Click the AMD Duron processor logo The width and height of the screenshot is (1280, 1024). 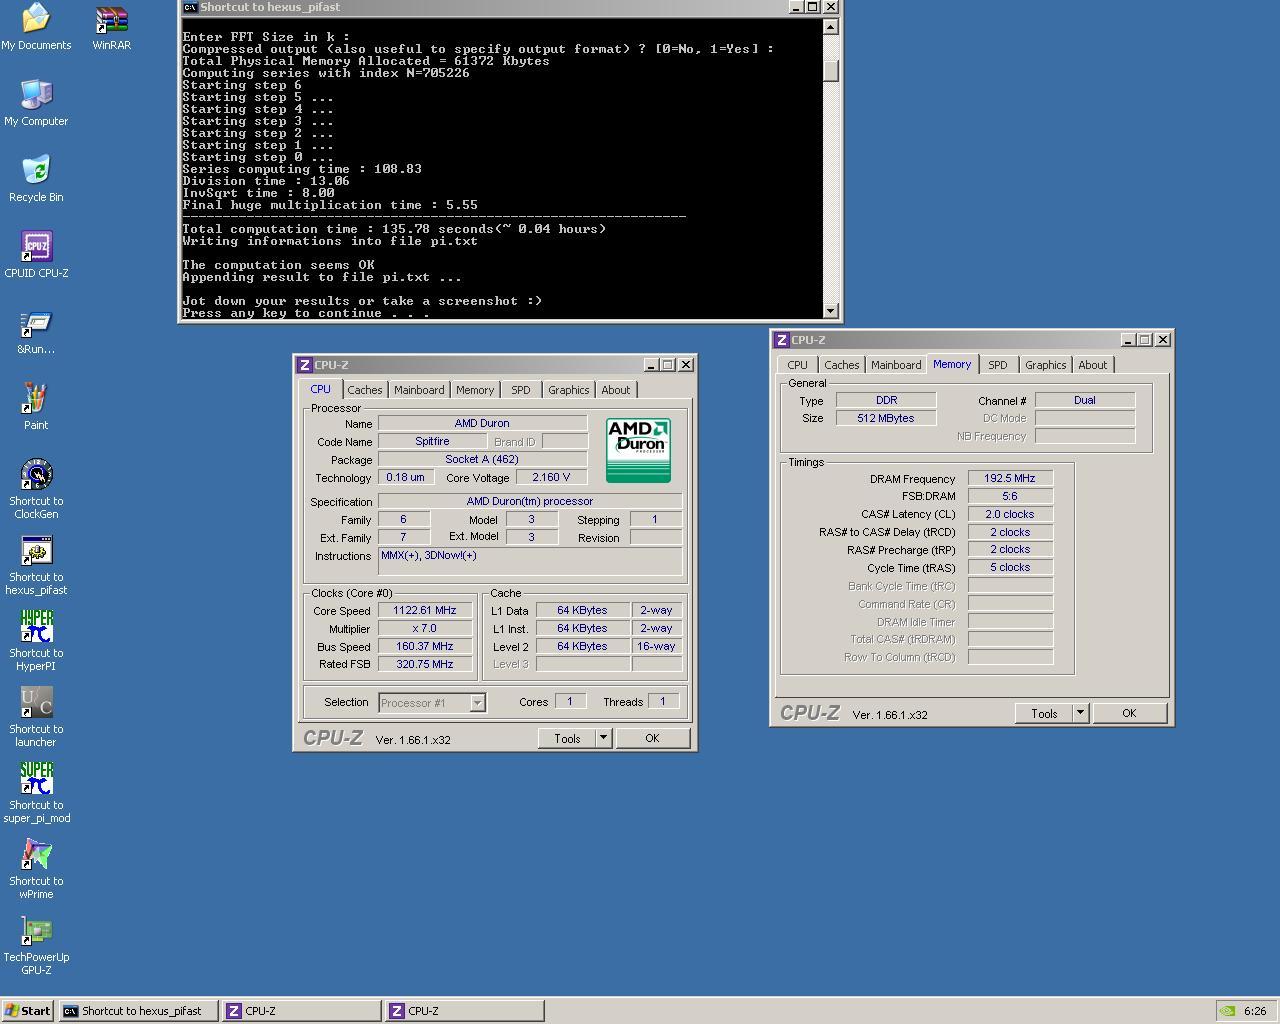click(638, 450)
